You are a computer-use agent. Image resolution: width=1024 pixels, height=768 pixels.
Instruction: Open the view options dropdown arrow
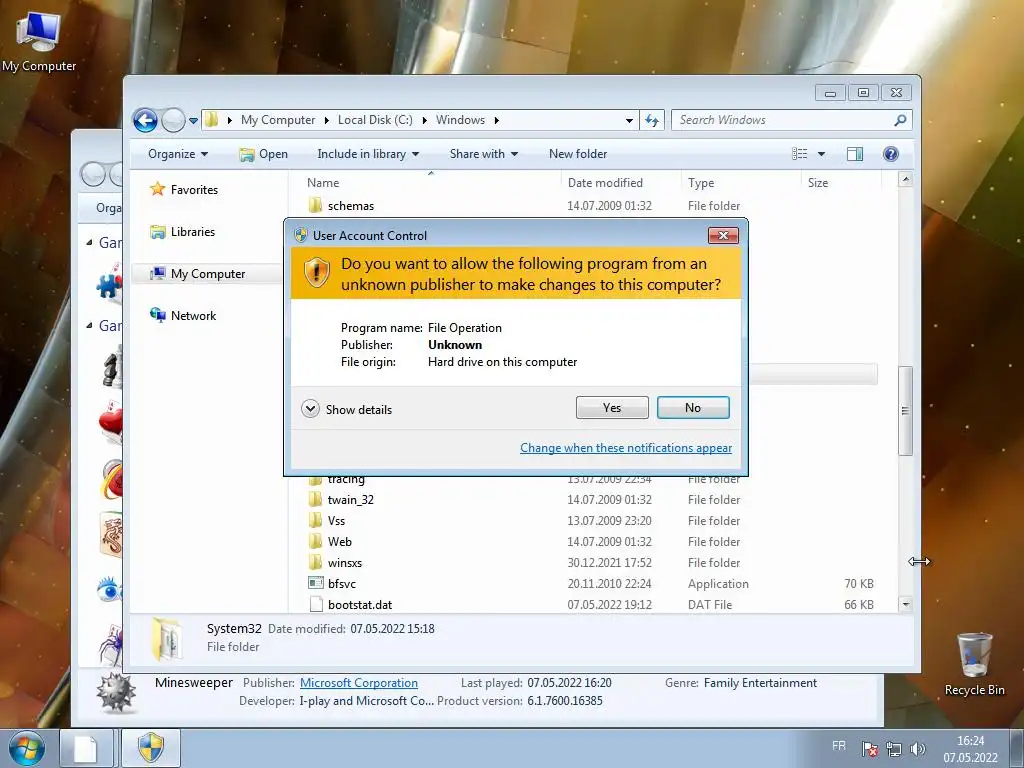coord(822,154)
